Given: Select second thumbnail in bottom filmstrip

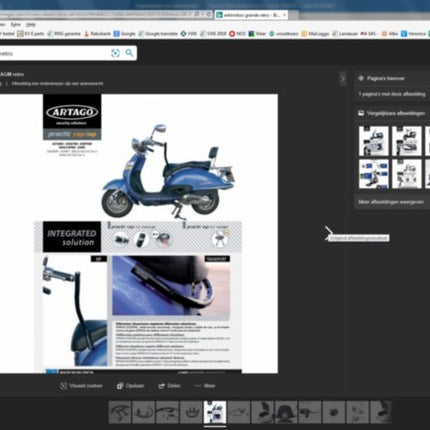Looking at the screenshot, I should [x=144, y=412].
